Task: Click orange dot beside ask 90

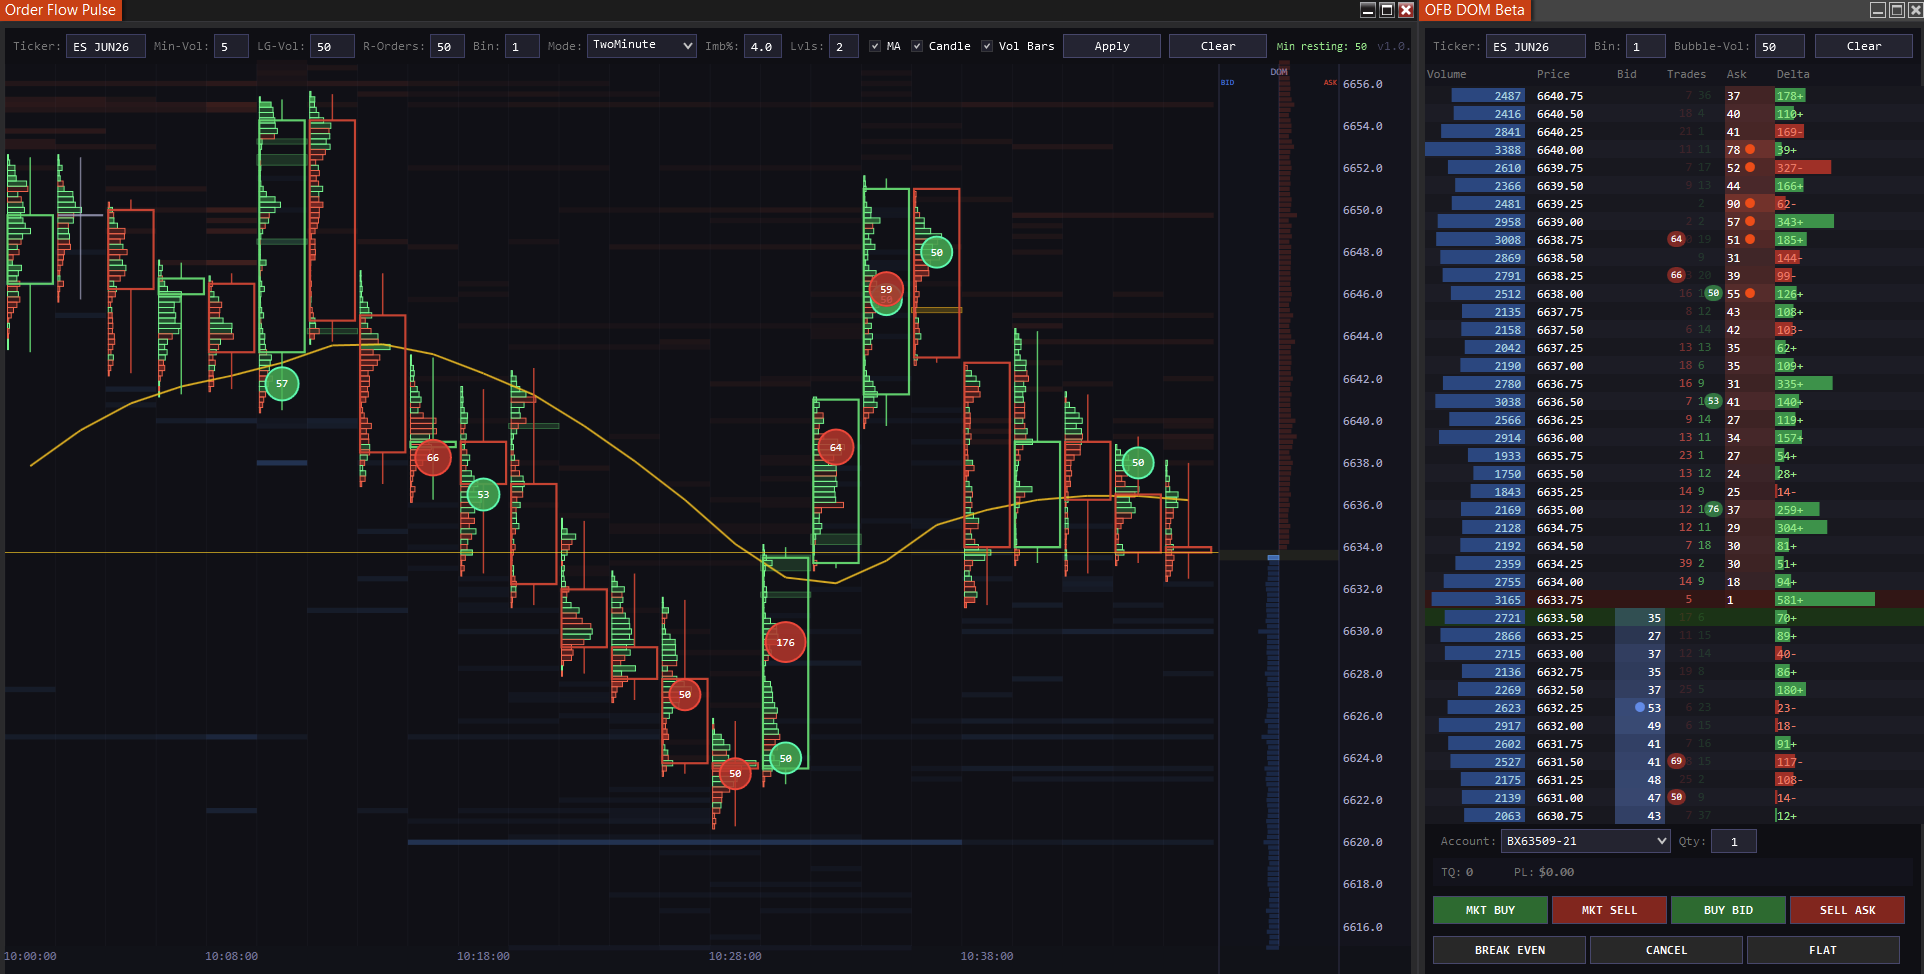Action: pos(1750,203)
